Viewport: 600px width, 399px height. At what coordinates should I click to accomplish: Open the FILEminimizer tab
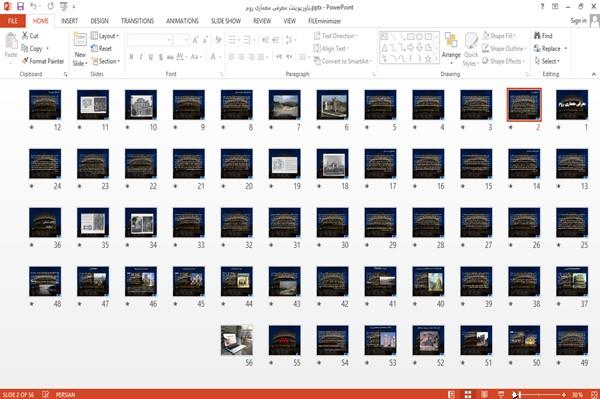point(324,21)
